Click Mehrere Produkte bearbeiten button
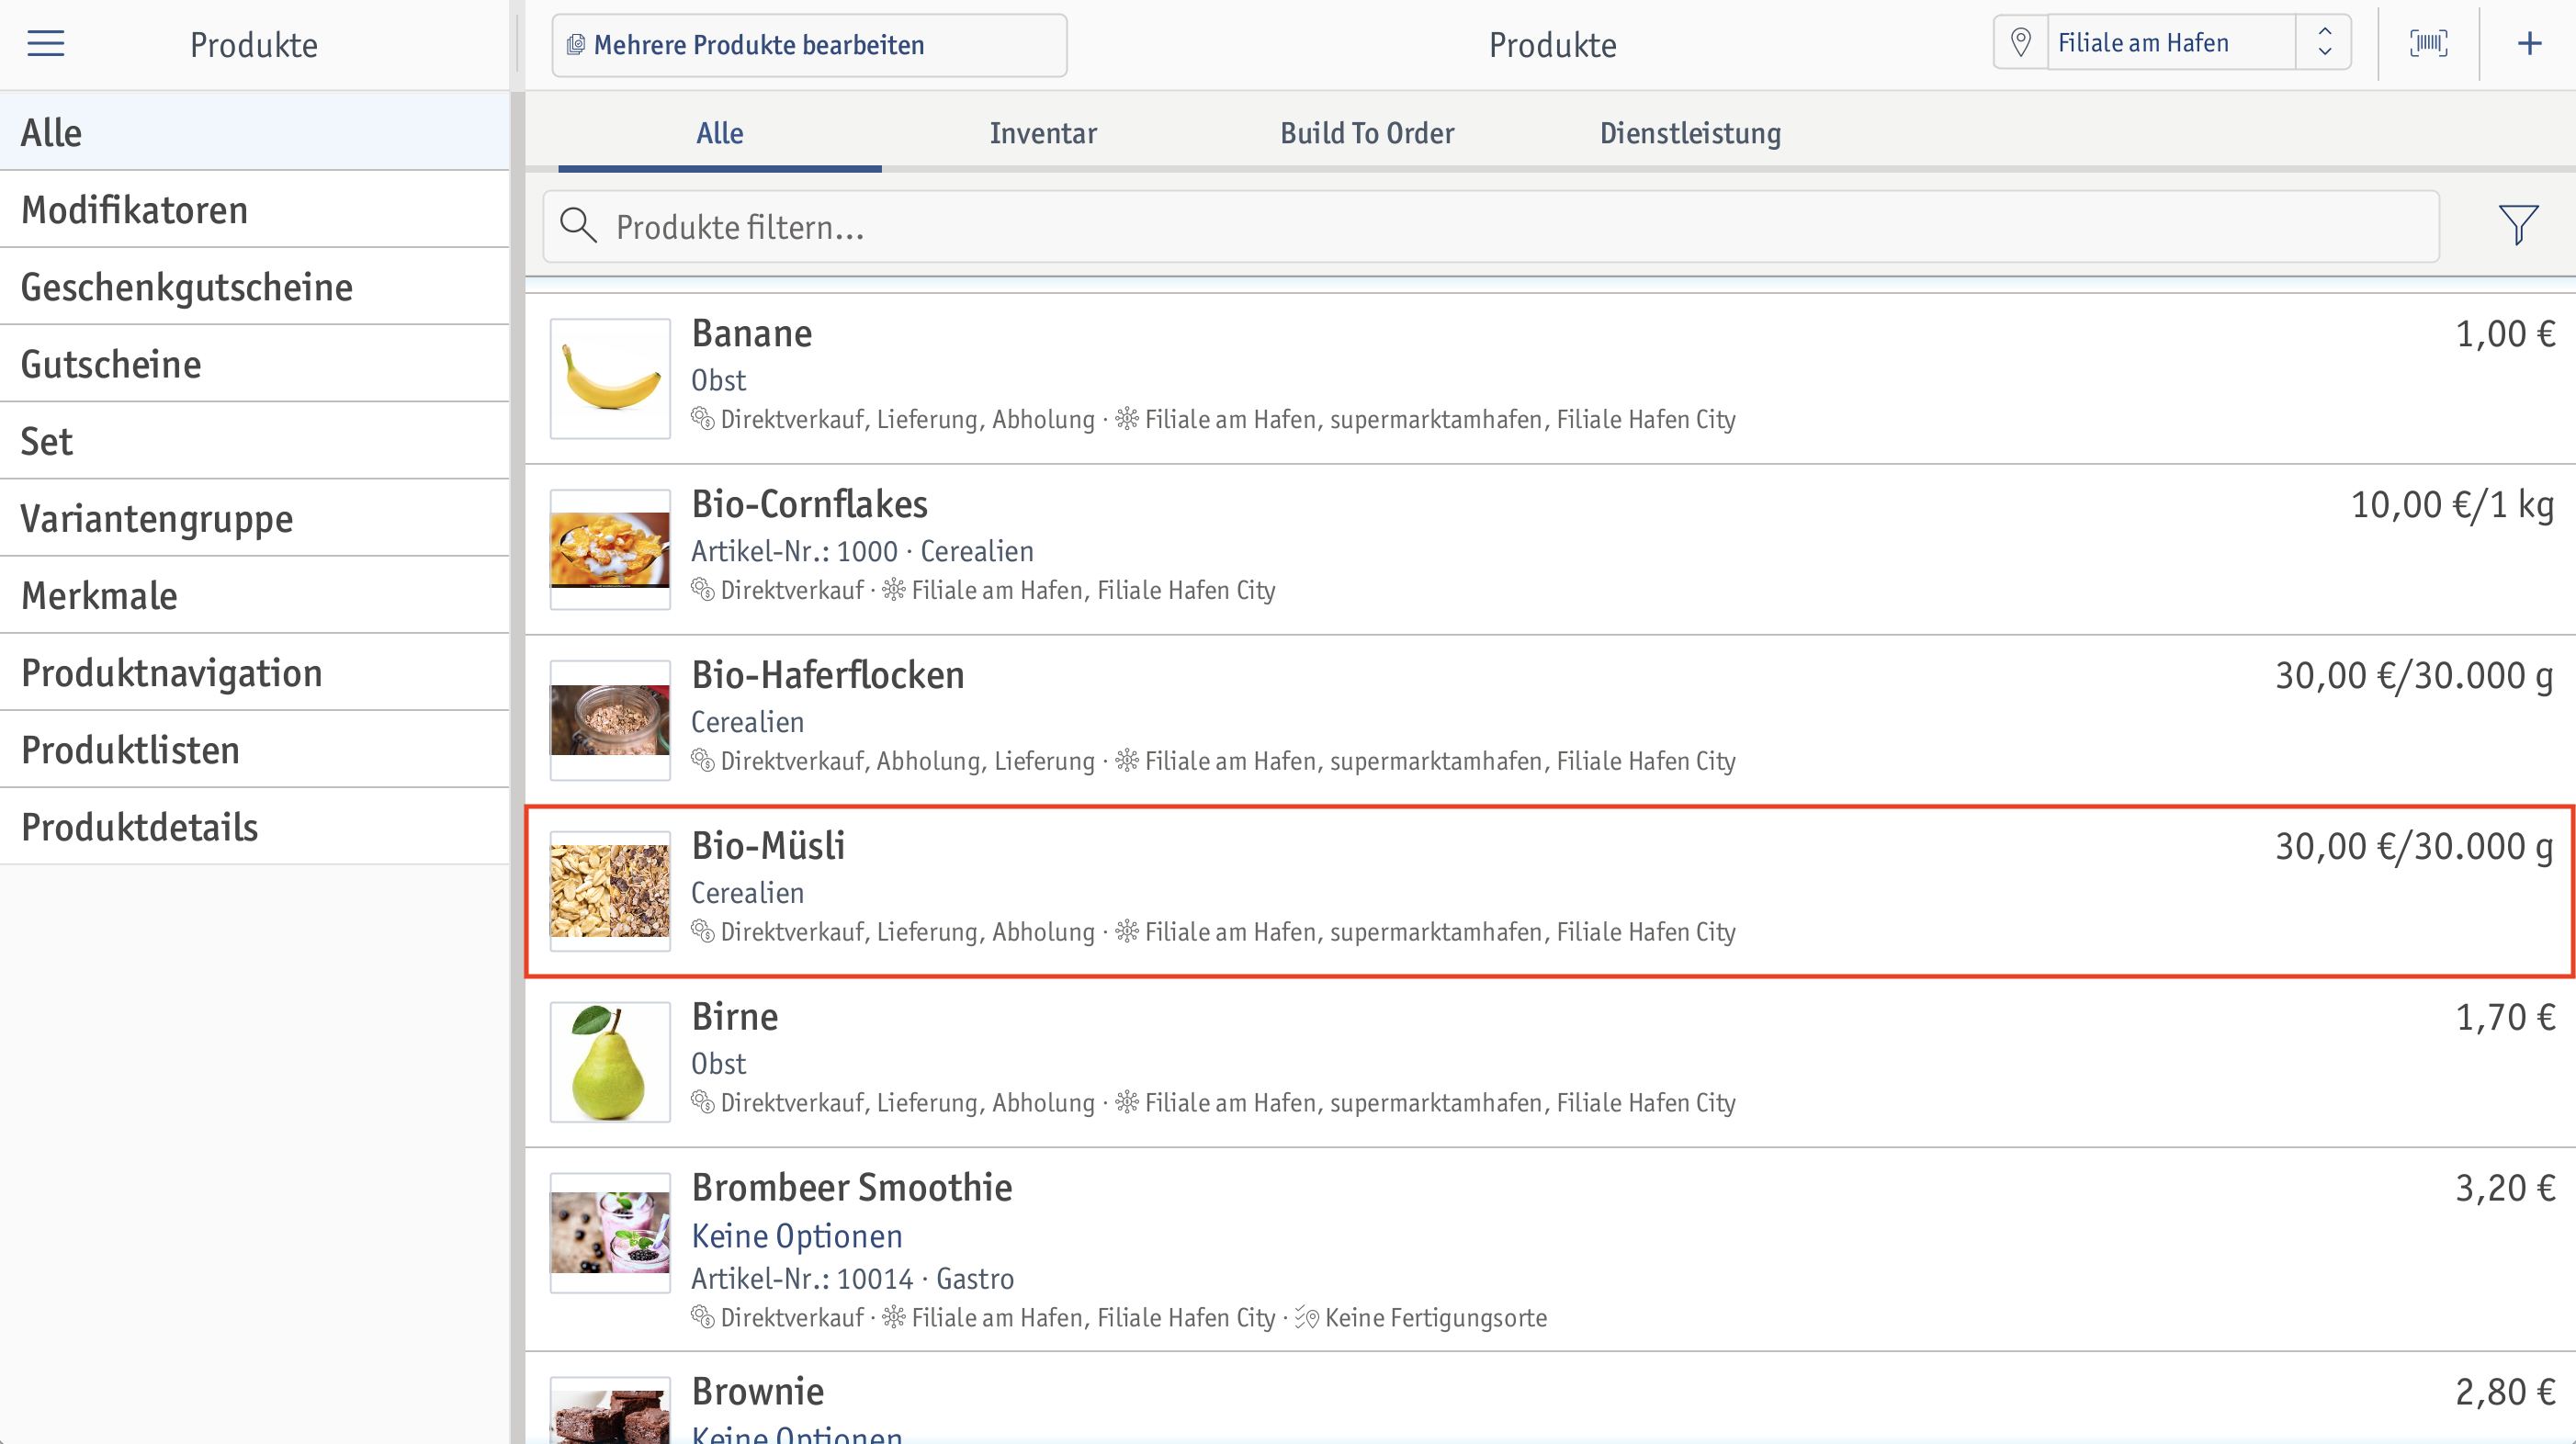Viewport: 2576px width, 1444px height. point(809,45)
